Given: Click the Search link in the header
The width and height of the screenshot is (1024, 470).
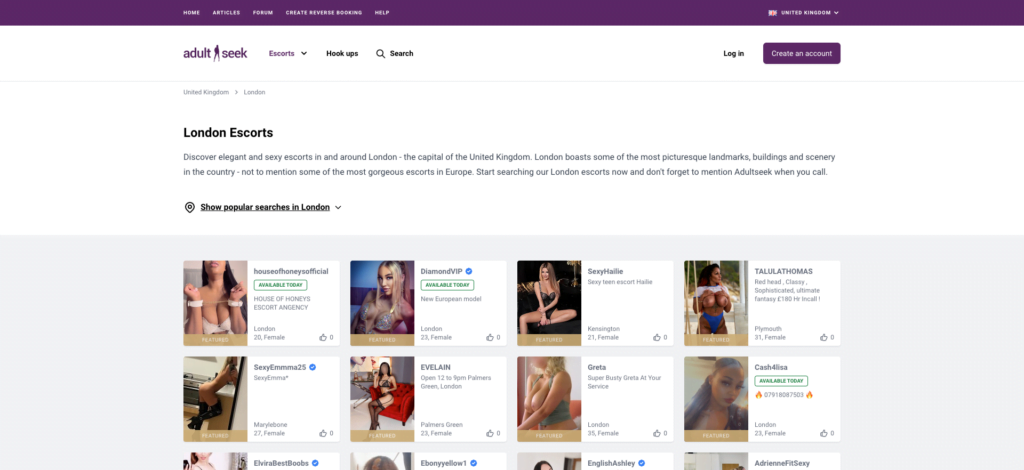Looking at the screenshot, I should pos(402,54).
